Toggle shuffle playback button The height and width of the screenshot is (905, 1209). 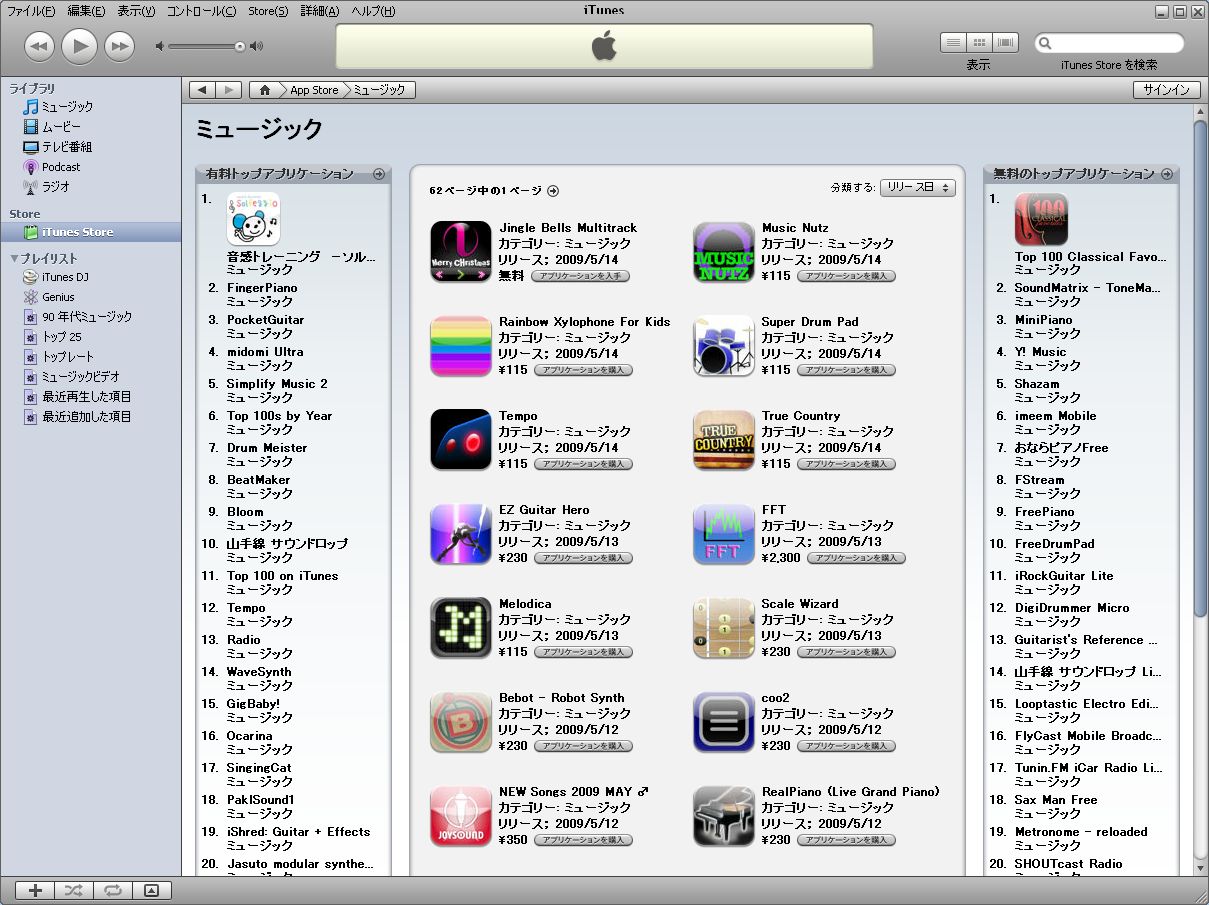click(x=74, y=890)
